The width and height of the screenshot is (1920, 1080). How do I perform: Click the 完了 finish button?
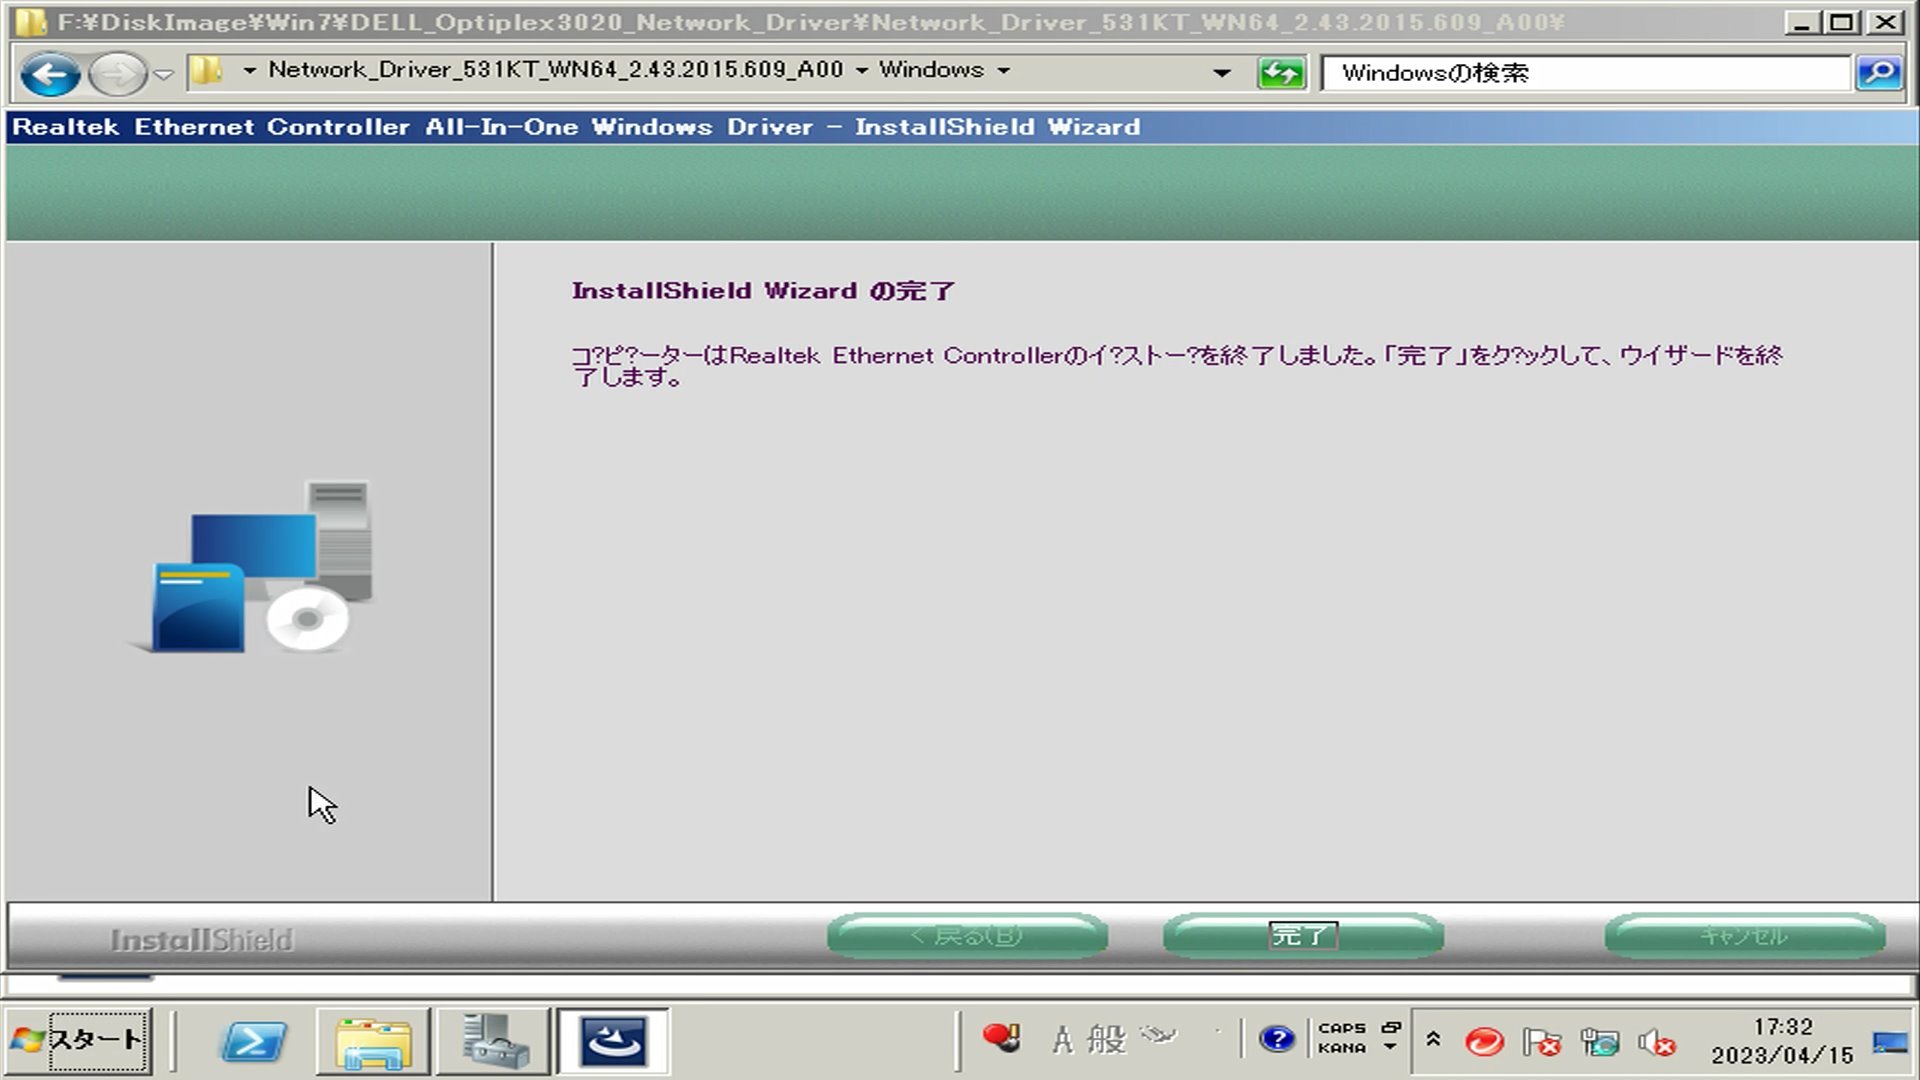point(1303,936)
